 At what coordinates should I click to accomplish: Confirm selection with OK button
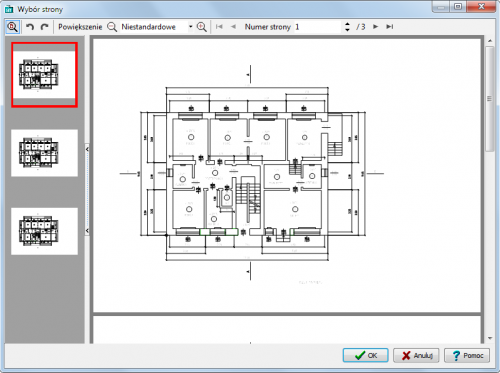366,355
